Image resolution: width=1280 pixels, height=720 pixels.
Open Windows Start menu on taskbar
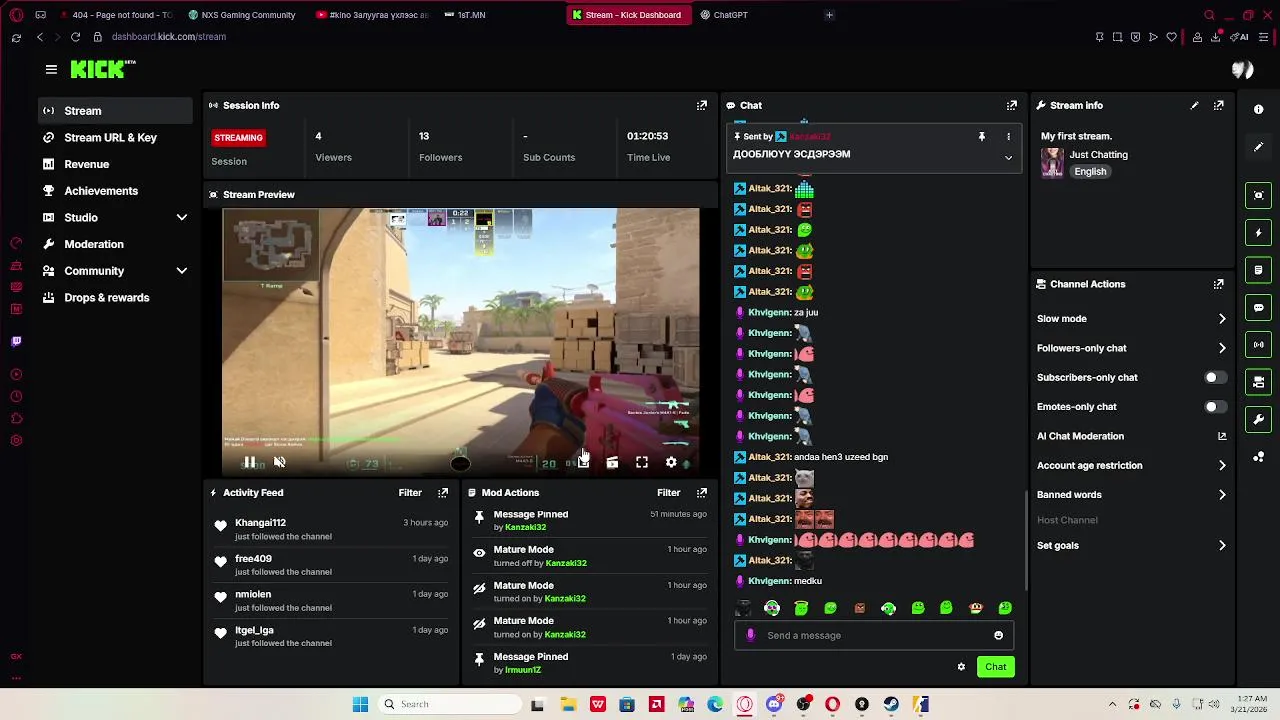(x=360, y=704)
